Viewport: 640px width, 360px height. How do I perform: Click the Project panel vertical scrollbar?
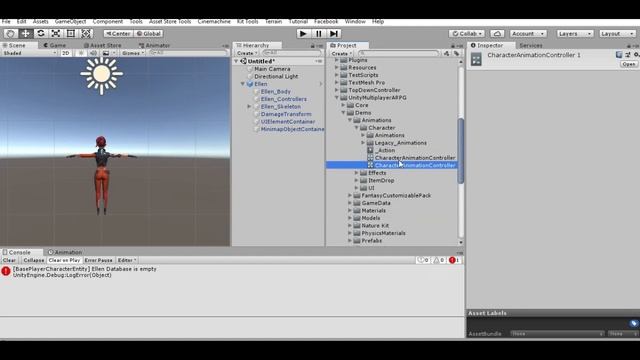(x=461, y=151)
